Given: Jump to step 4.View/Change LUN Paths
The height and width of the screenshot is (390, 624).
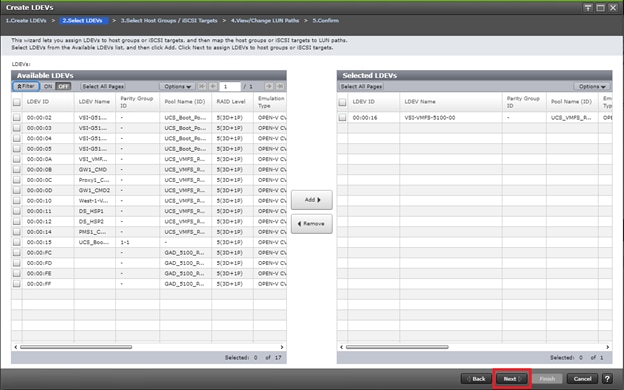Looking at the screenshot, I should click(x=265, y=20).
